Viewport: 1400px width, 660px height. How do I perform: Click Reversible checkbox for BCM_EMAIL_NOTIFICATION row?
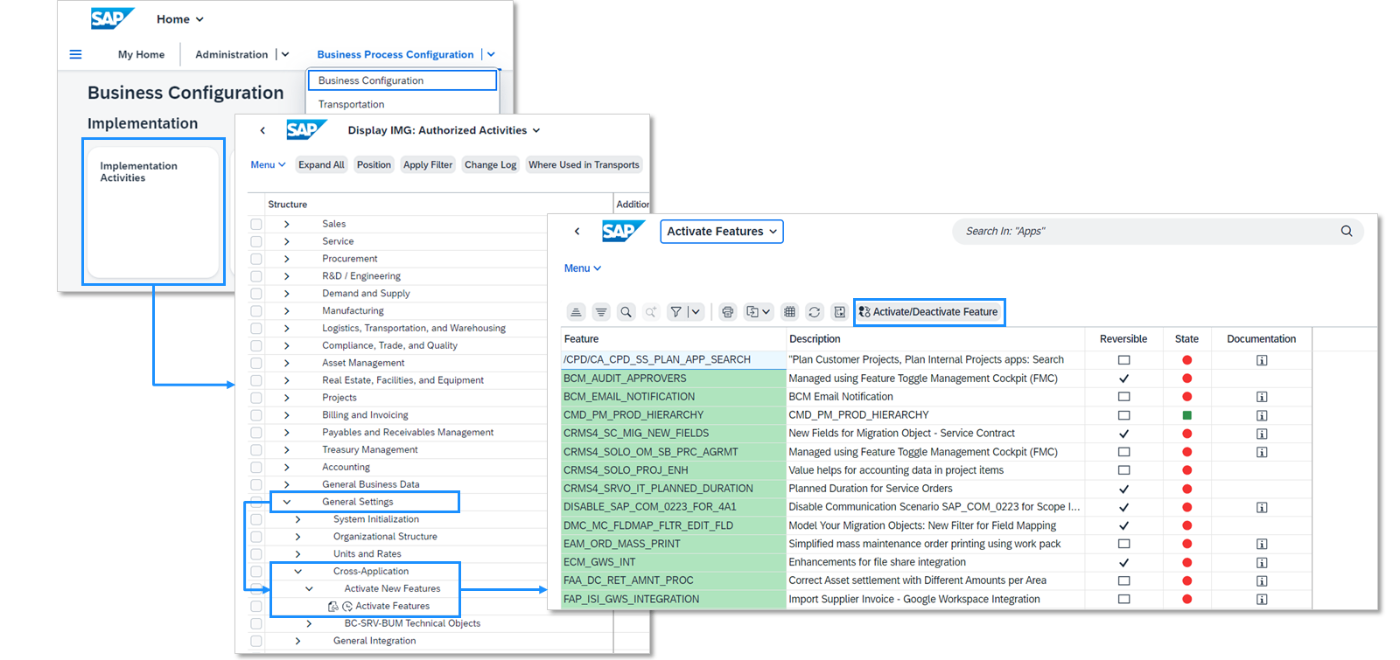click(x=1124, y=397)
